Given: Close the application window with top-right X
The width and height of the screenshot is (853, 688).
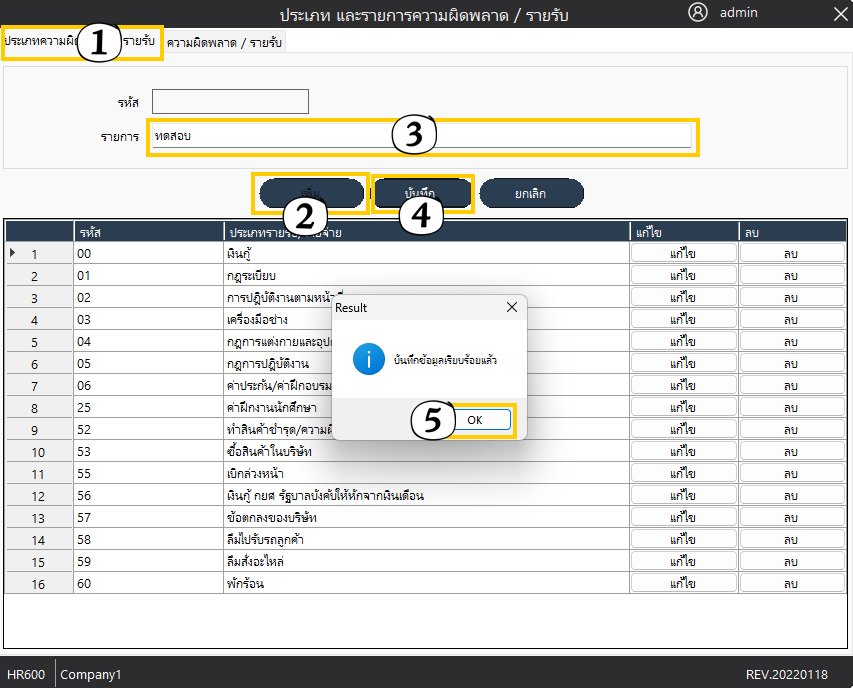Looking at the screenshot, I should [839, 13].
